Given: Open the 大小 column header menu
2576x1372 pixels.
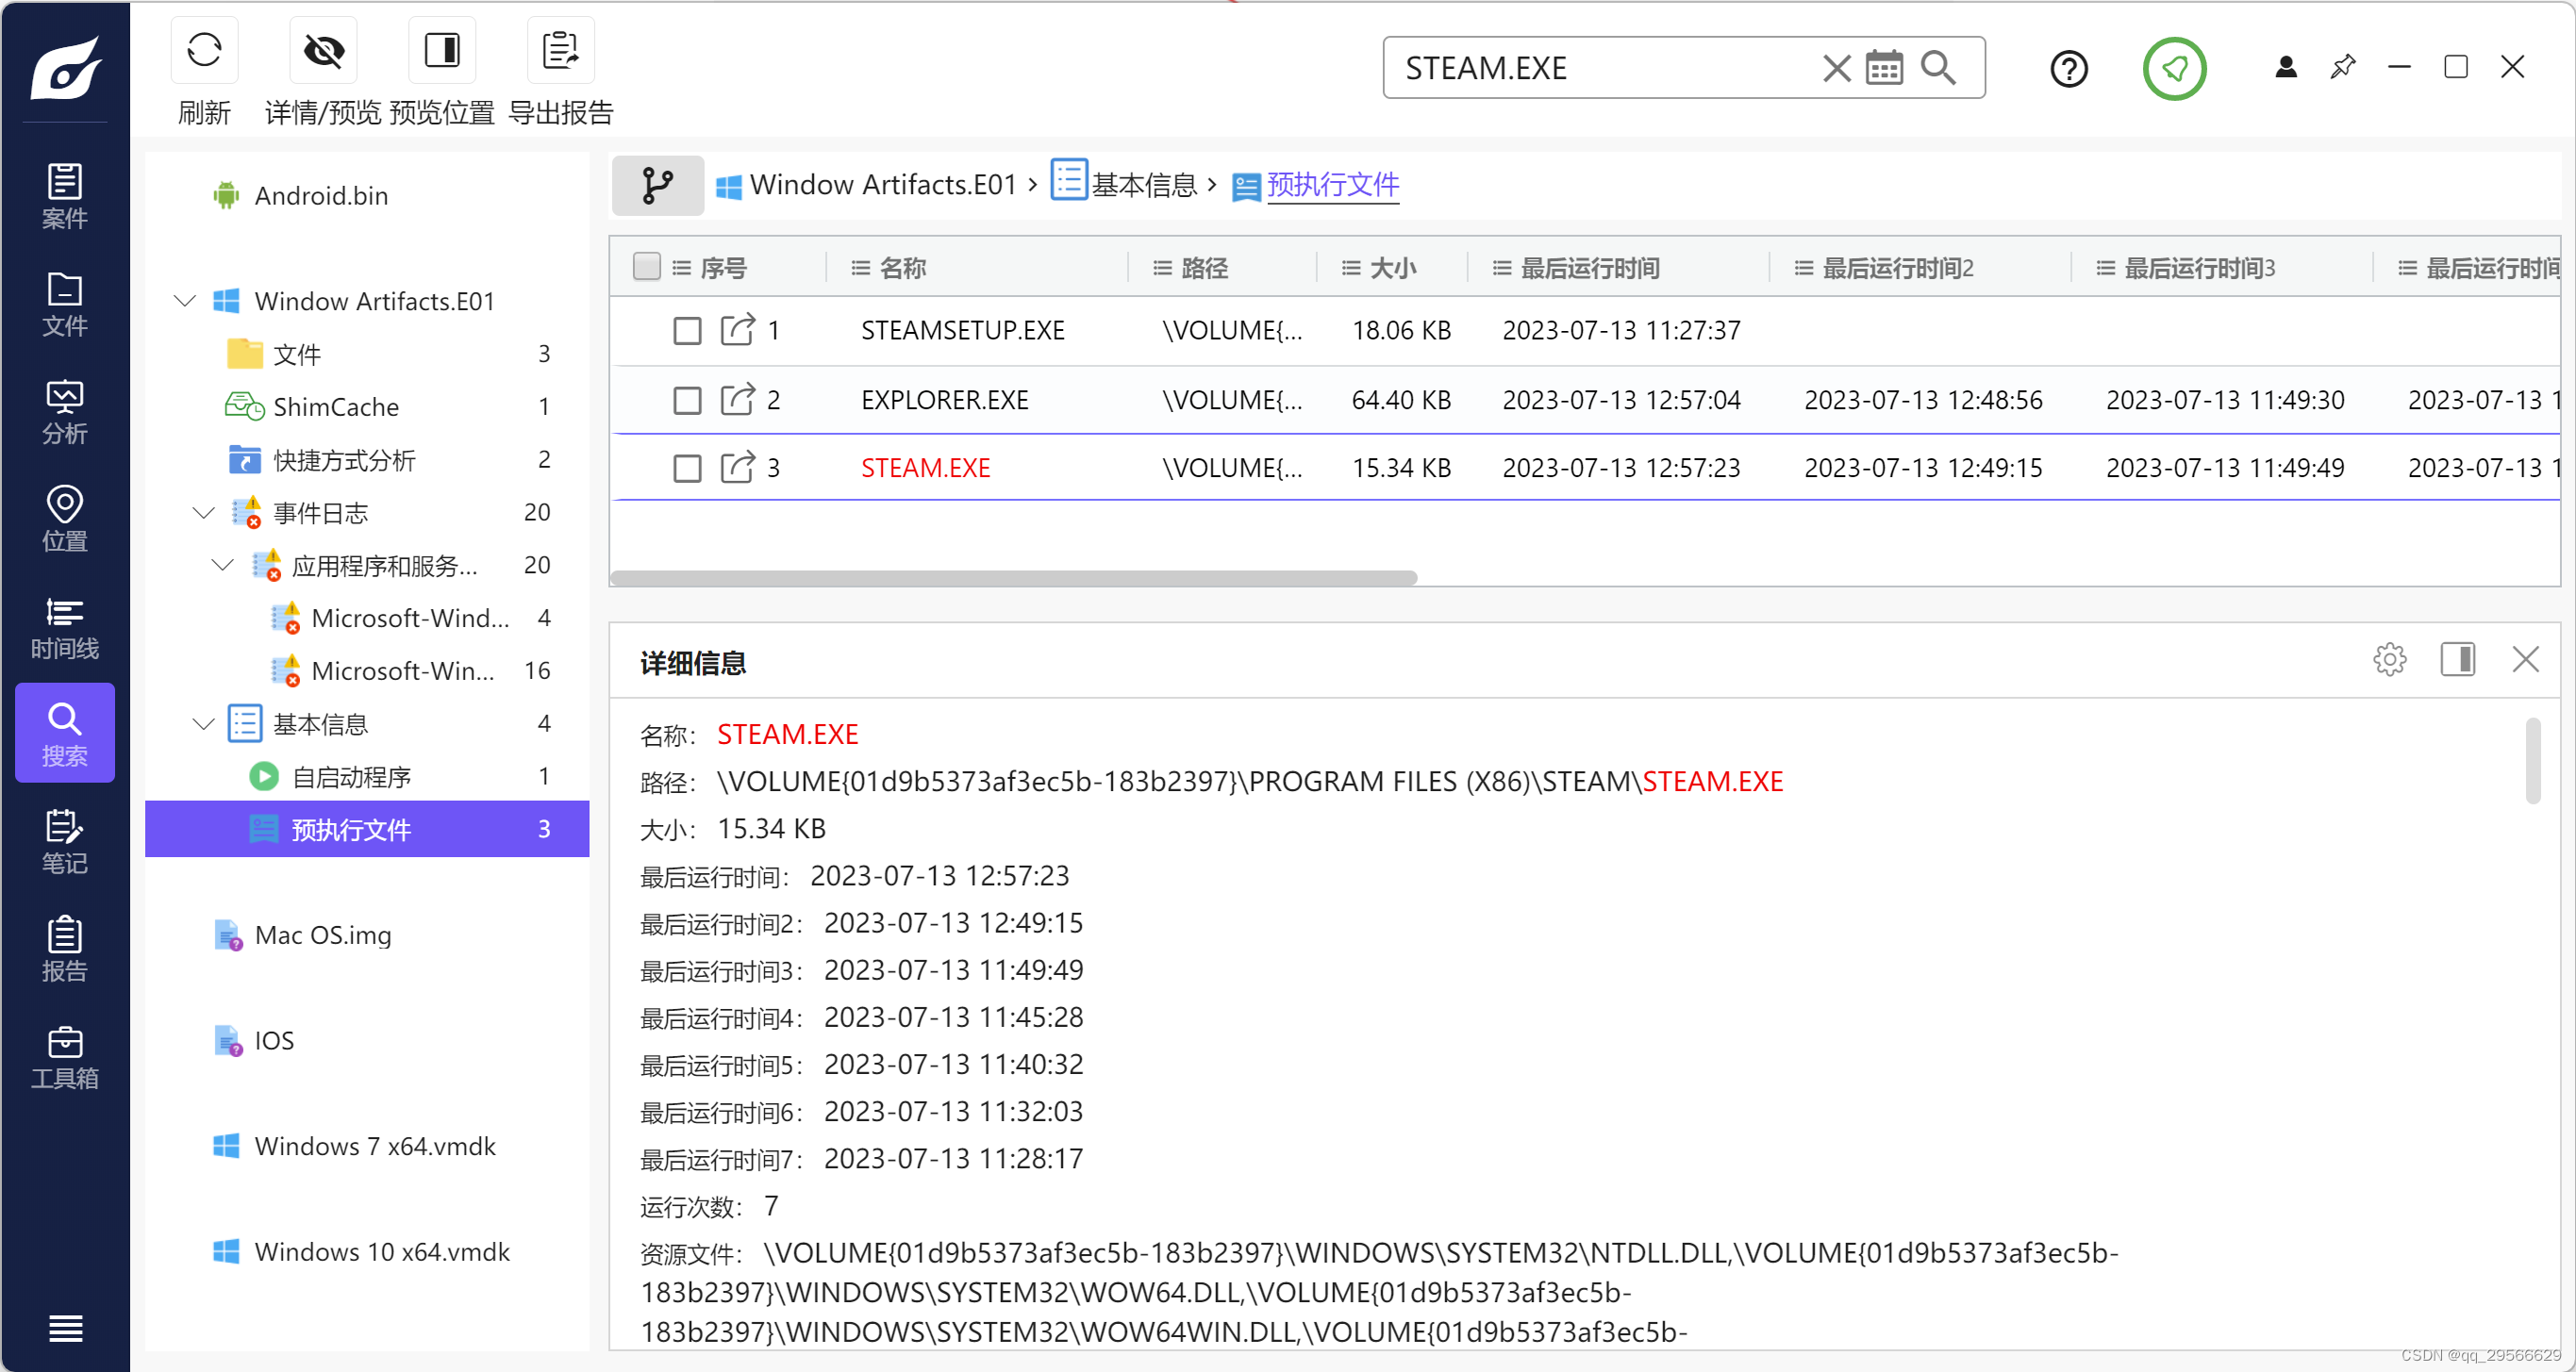Looking at the screenshot, I should tap(1350, 268).
